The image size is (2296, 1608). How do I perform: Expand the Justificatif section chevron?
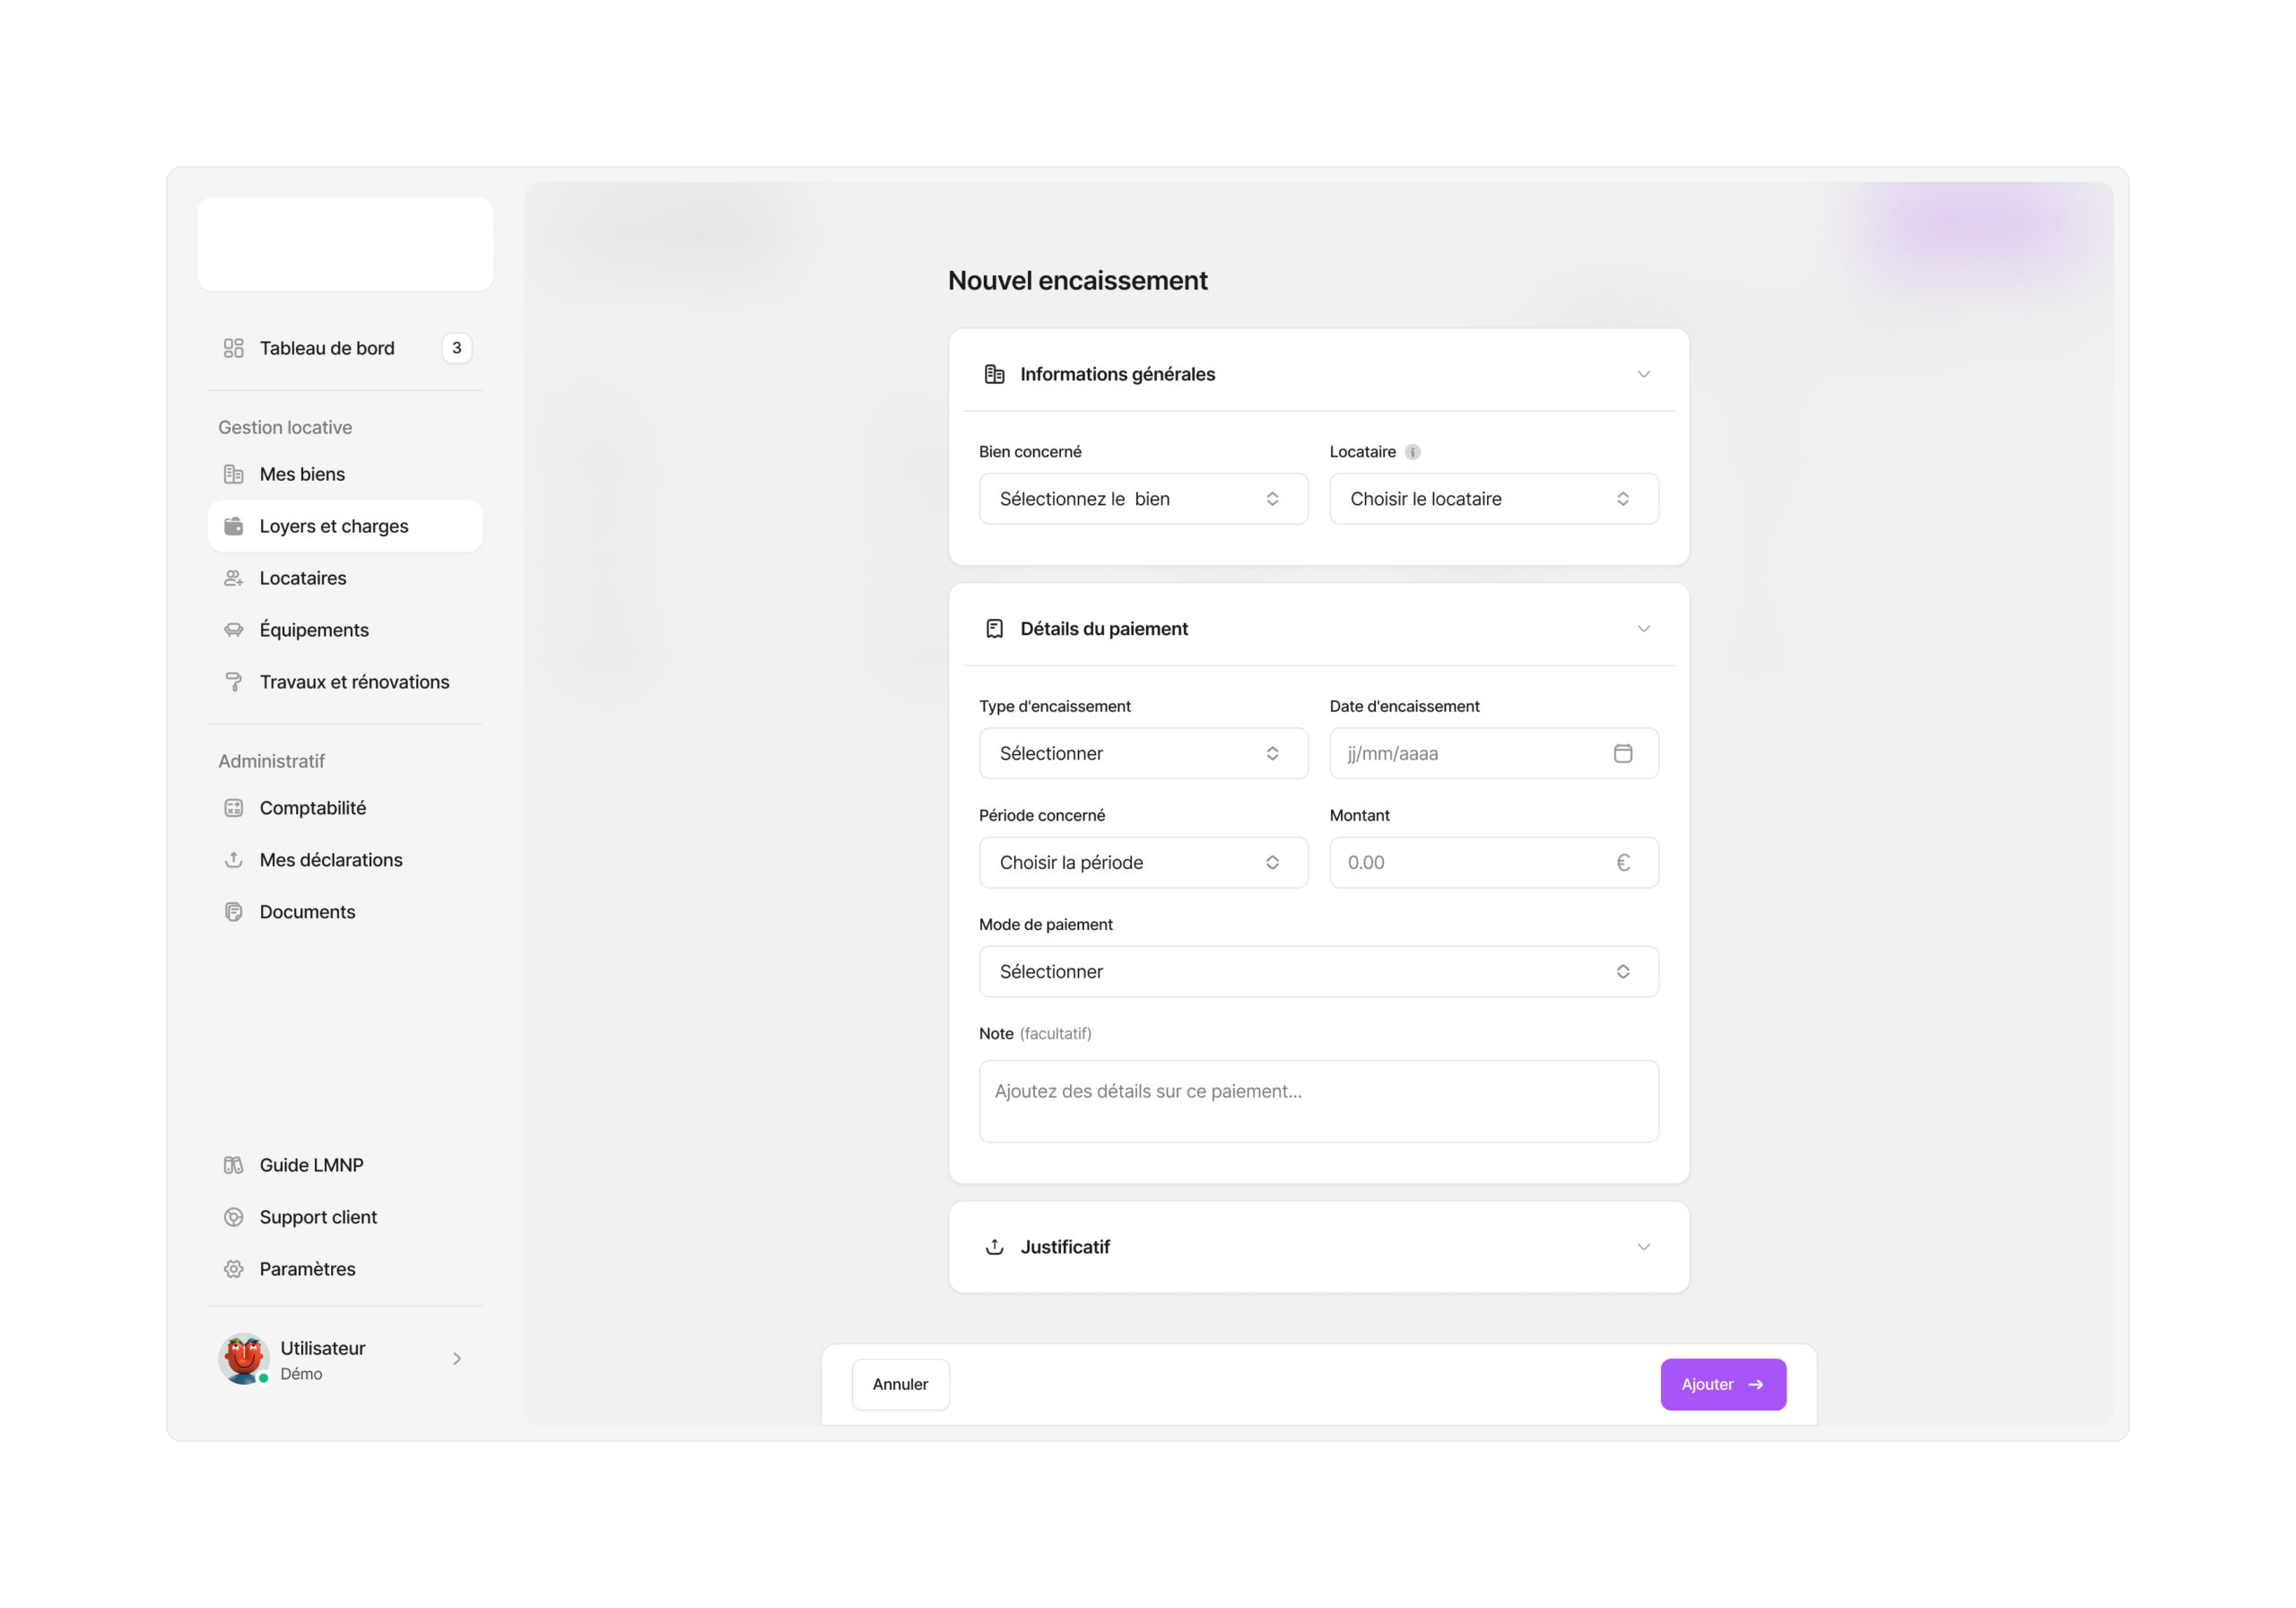pos(1643,1247)
